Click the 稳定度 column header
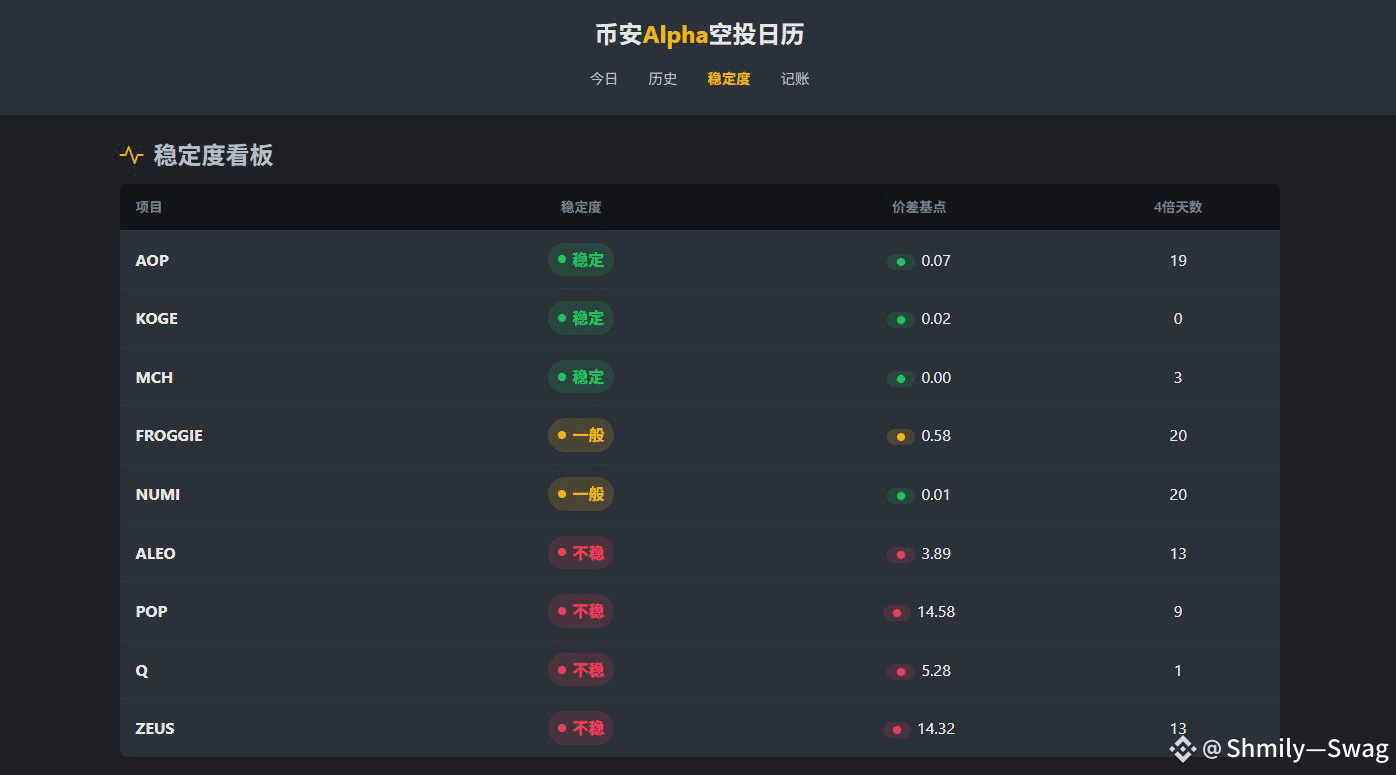This screenshot has width=1396, height=775. pyautogui.click(x=581, y=207)
